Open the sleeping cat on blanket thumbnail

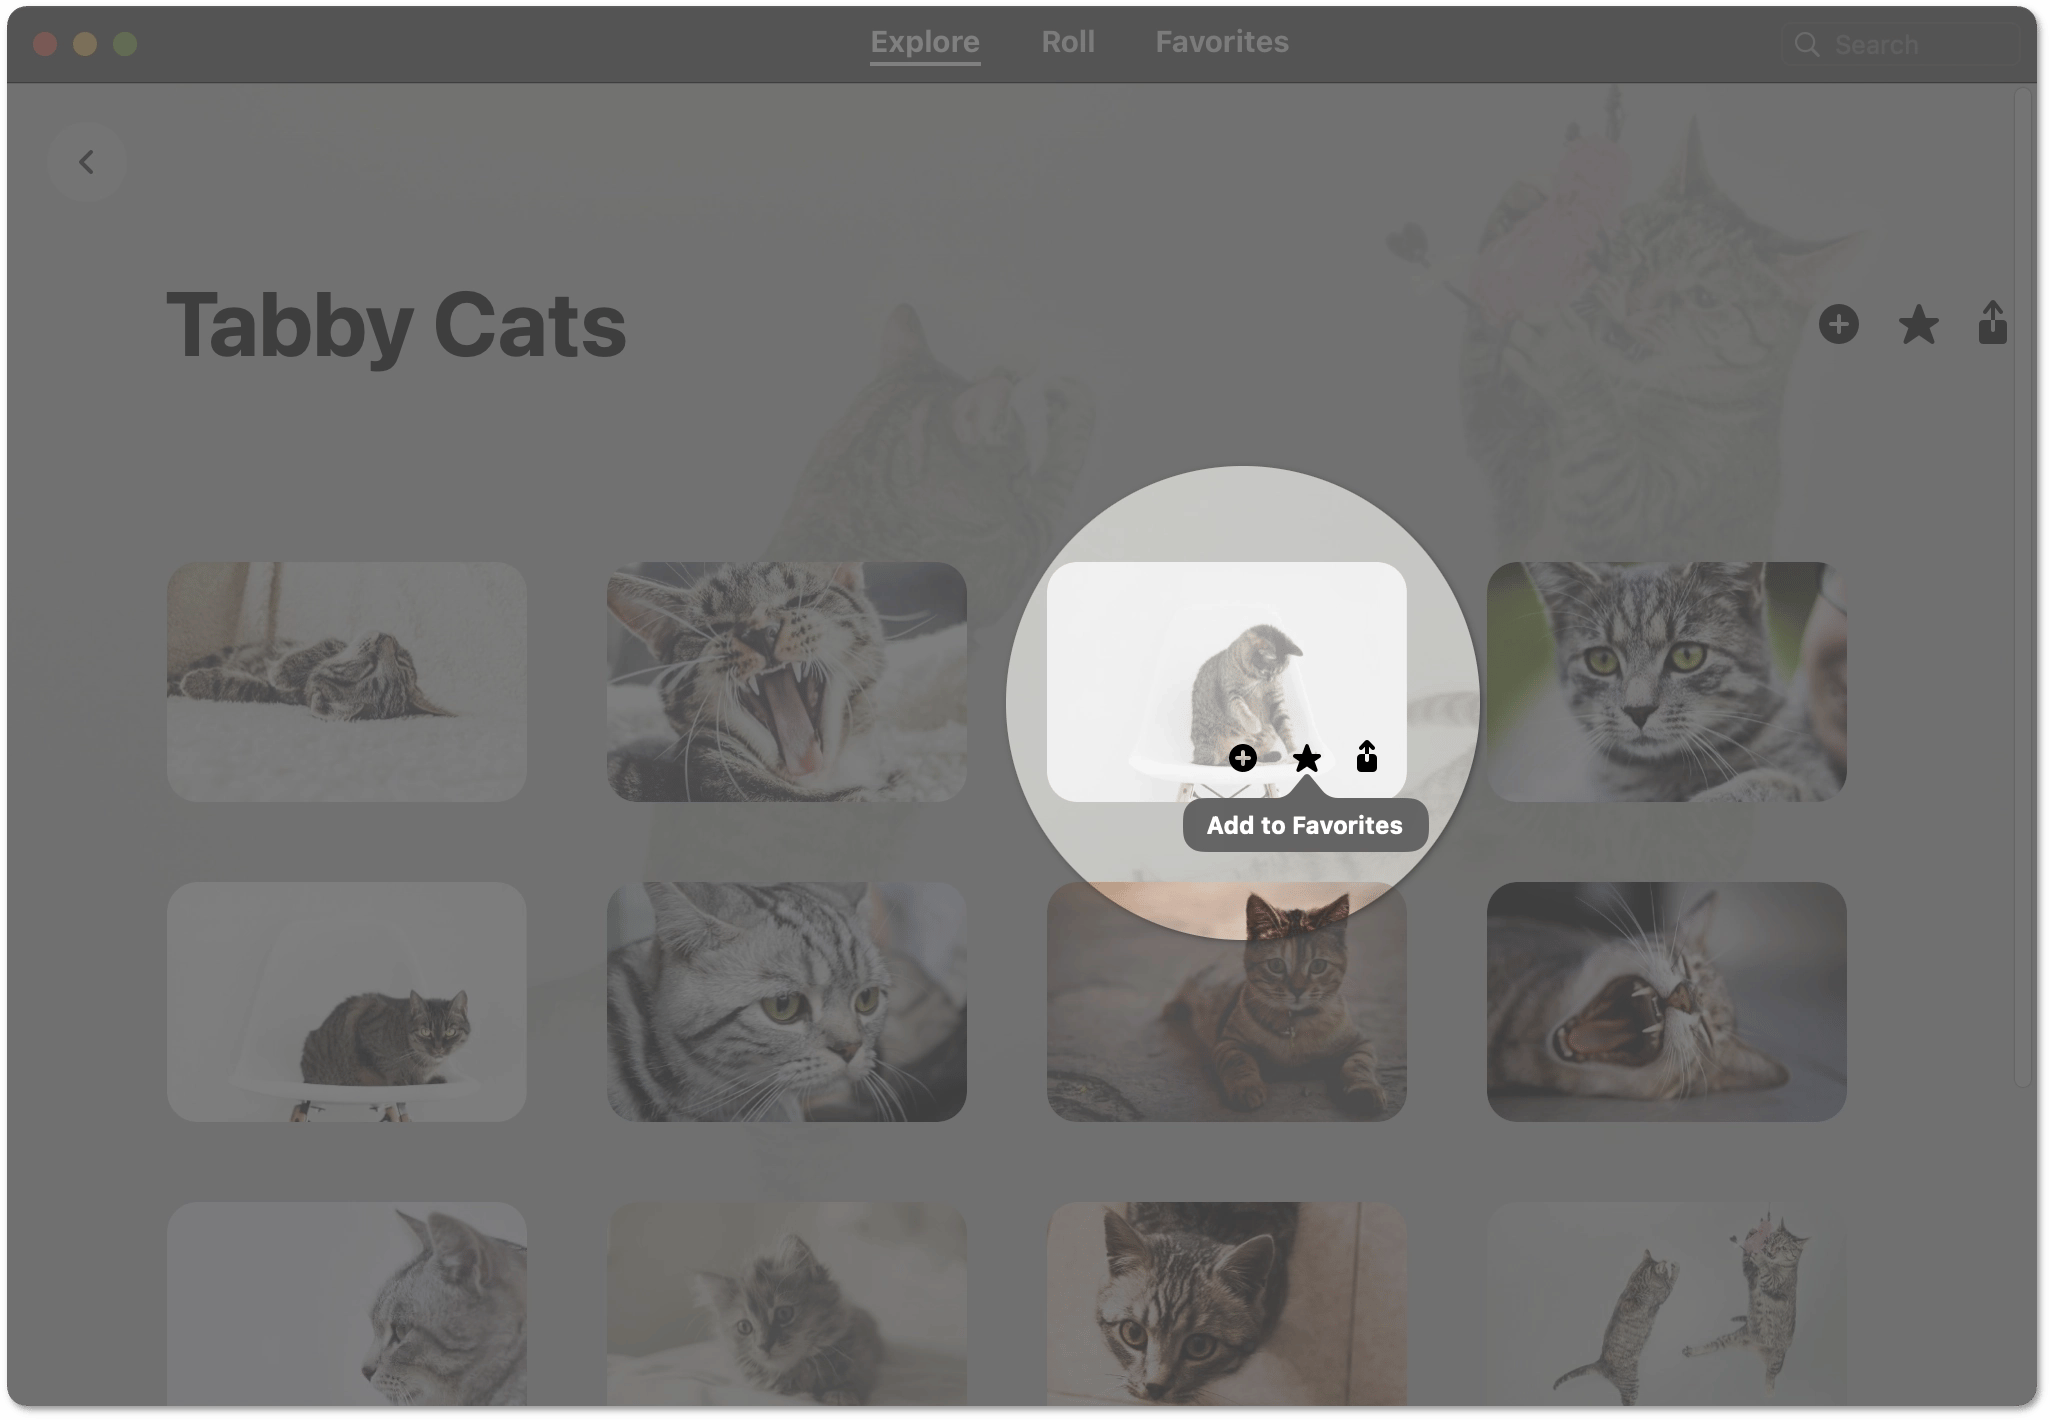click(346, 681)
